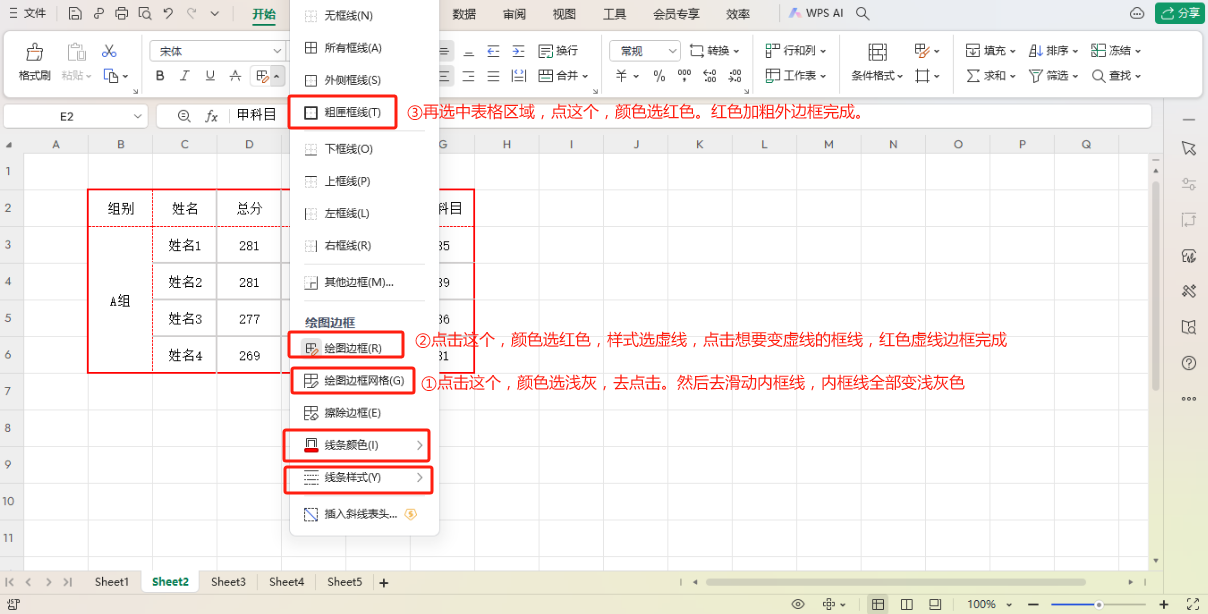
Task: Click the Sort 排序 button
Action: [x=1054, y=51]
